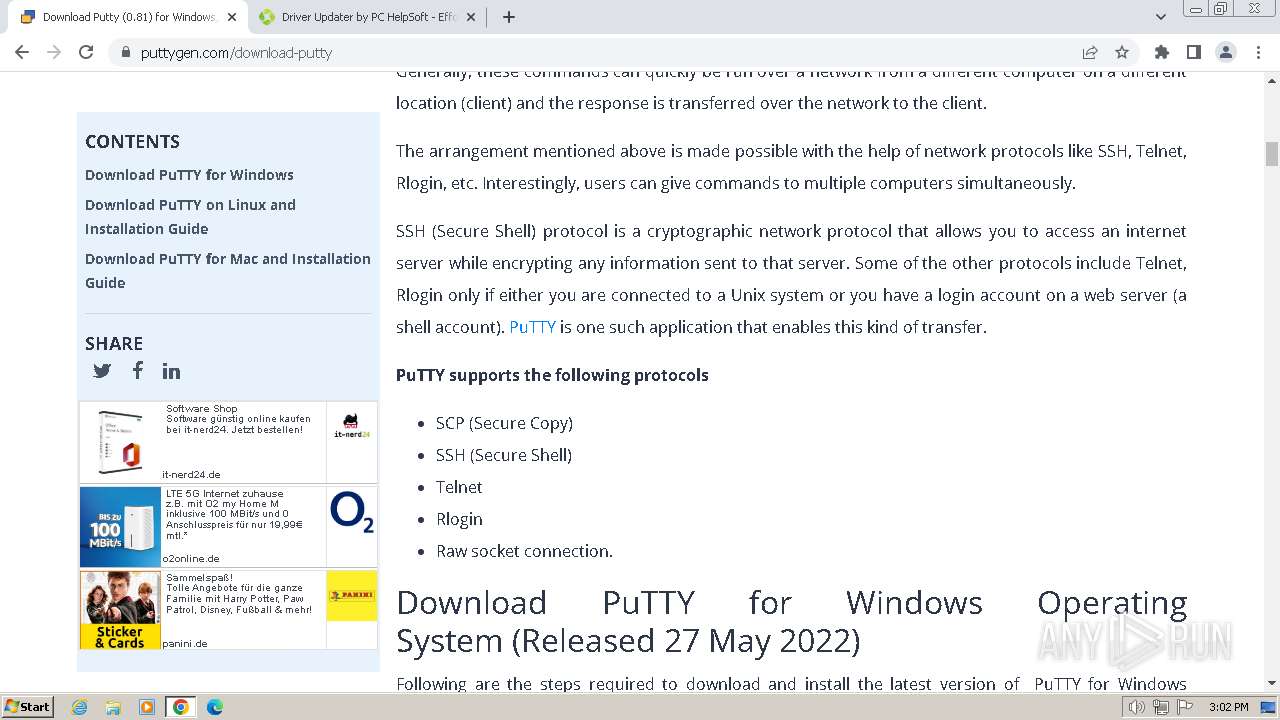Click the CONTENTS heading

132,142
